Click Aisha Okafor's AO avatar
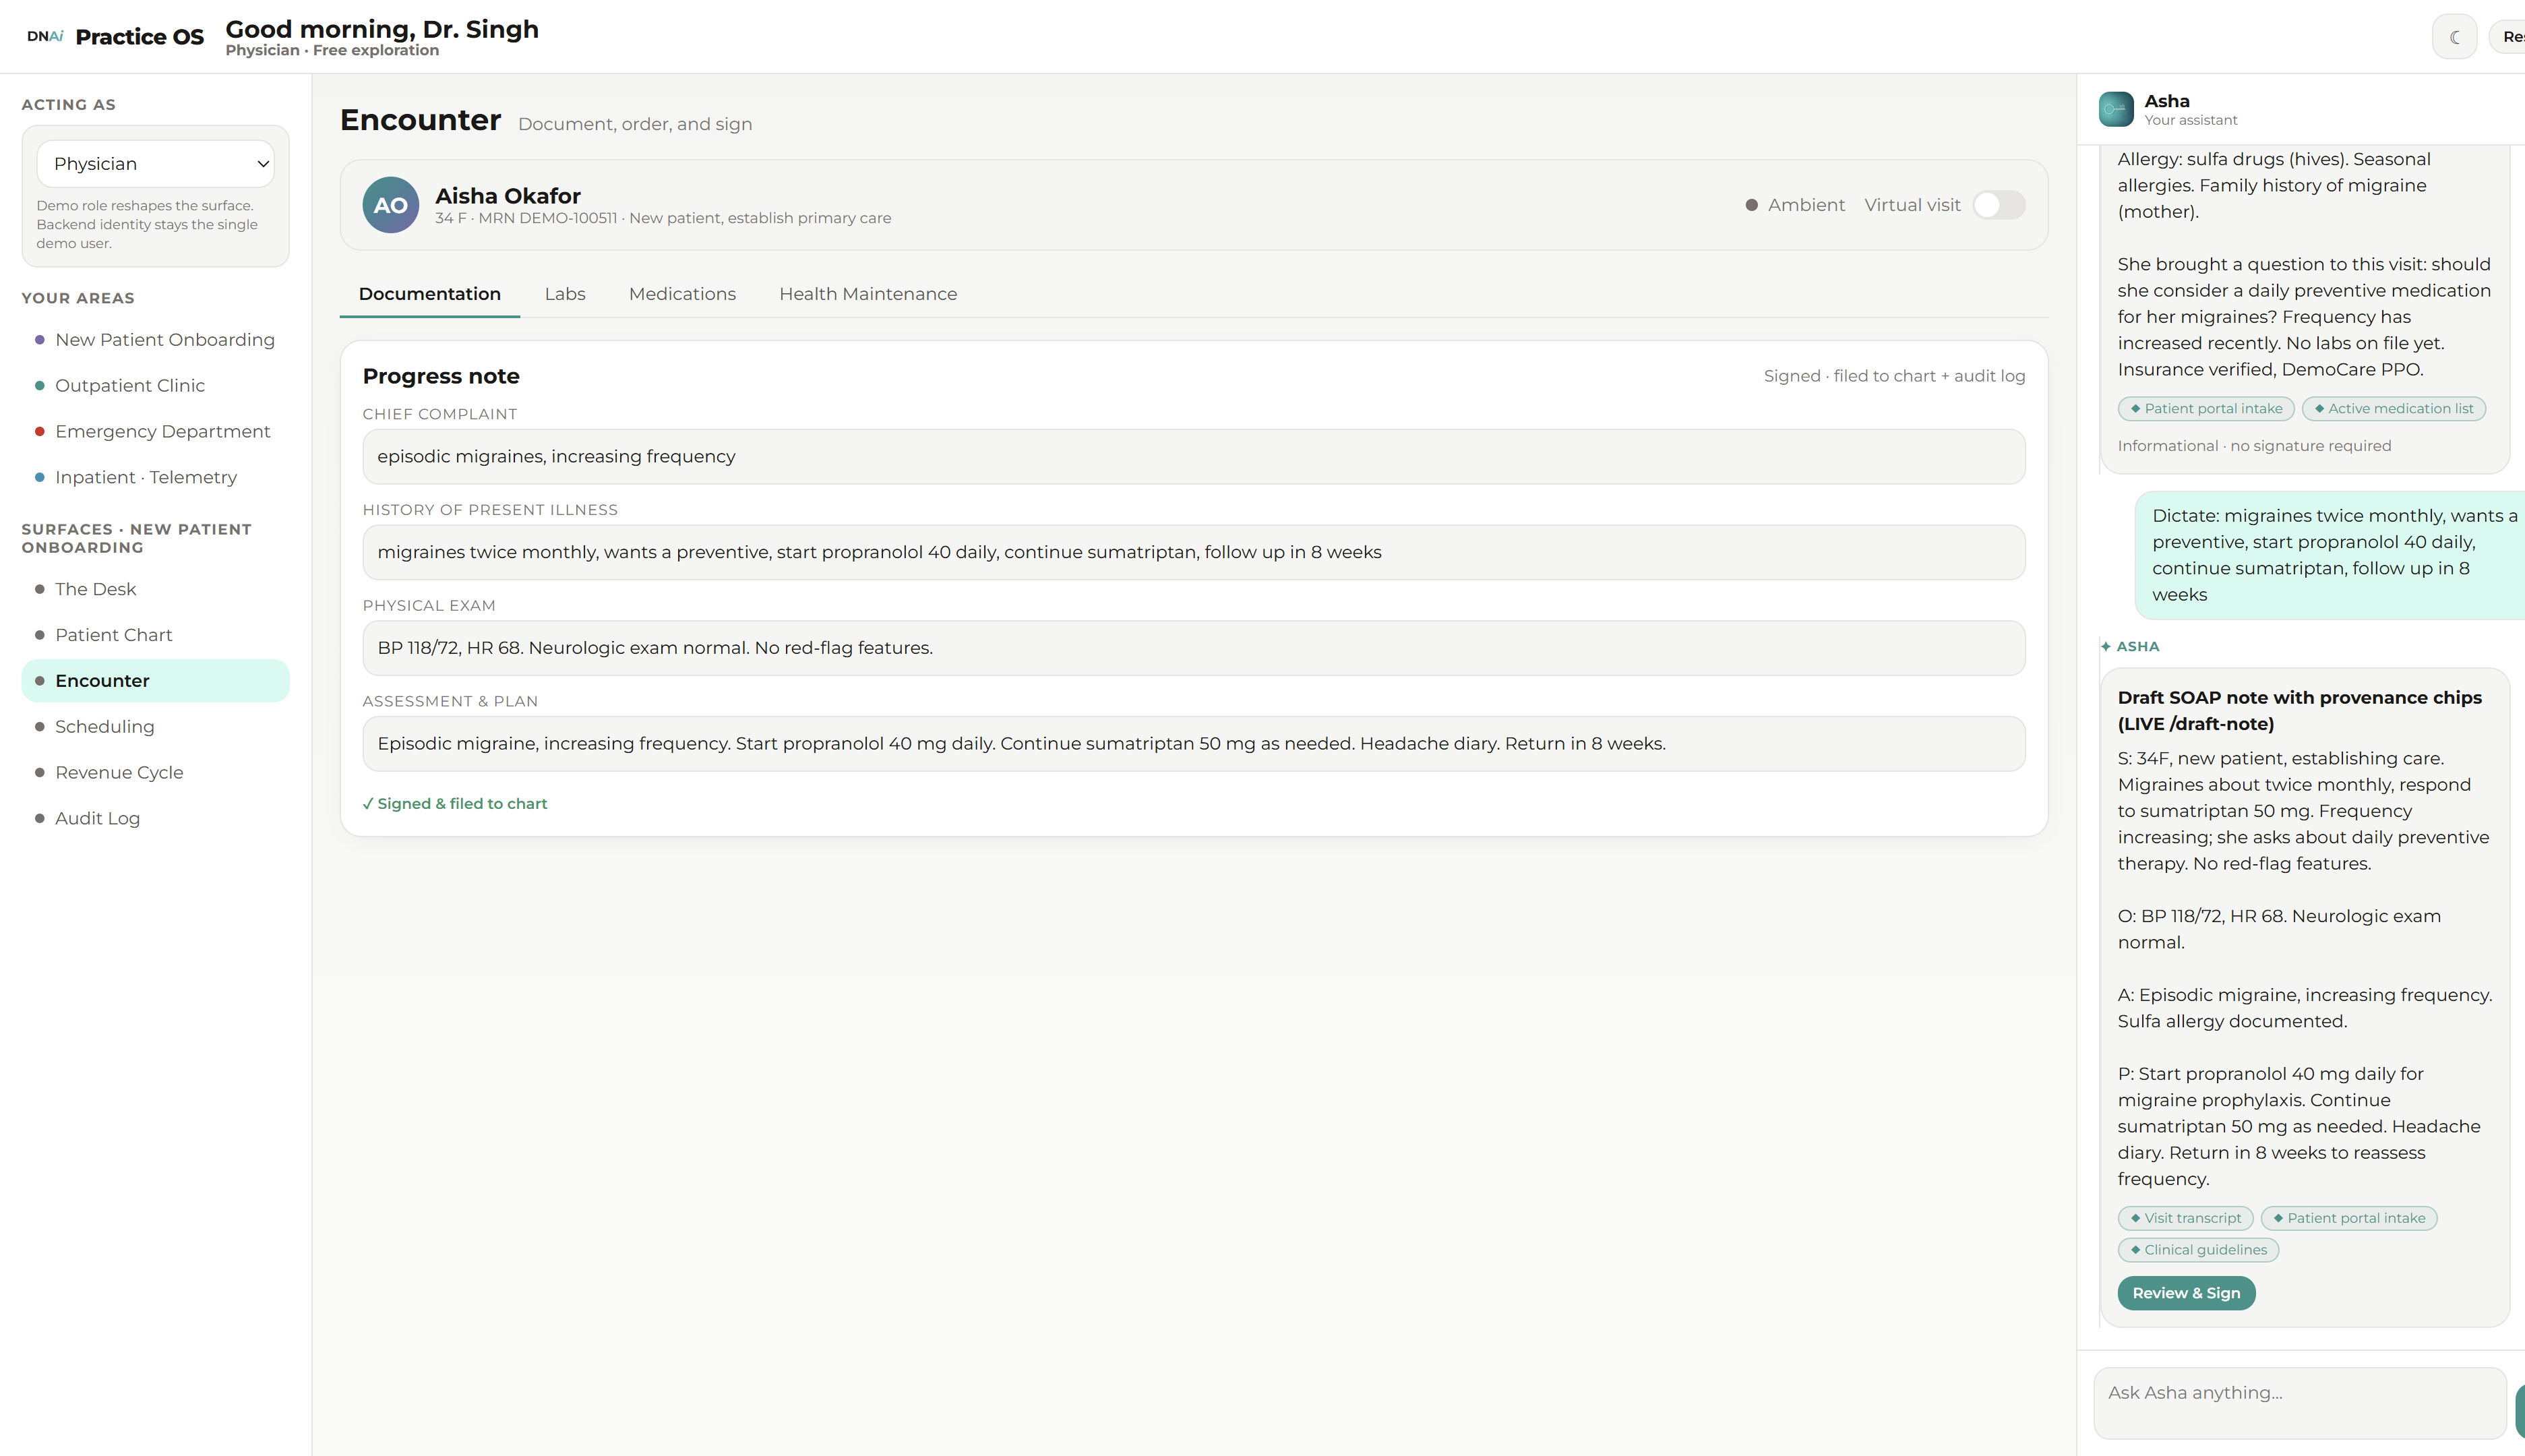The image size is (2525, 1456). pos(390,205)
